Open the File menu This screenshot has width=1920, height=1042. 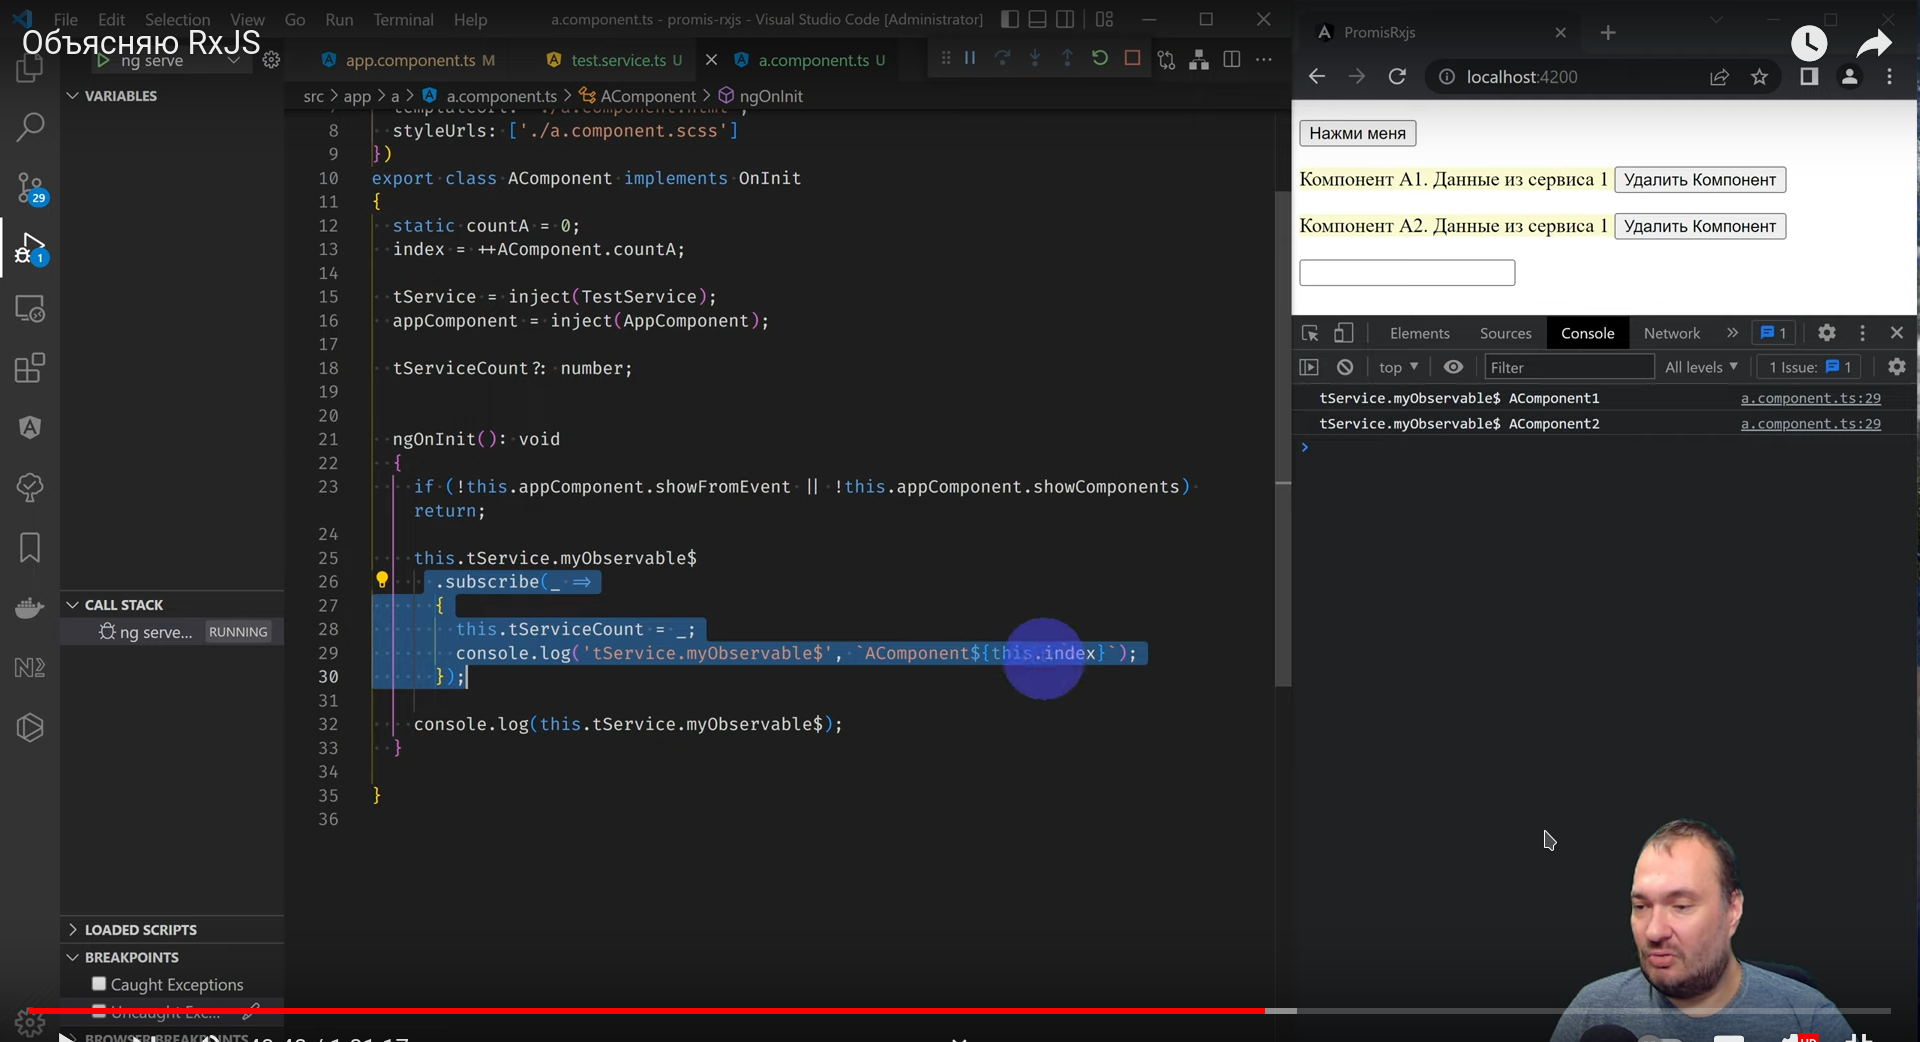[x=66, y=19]
